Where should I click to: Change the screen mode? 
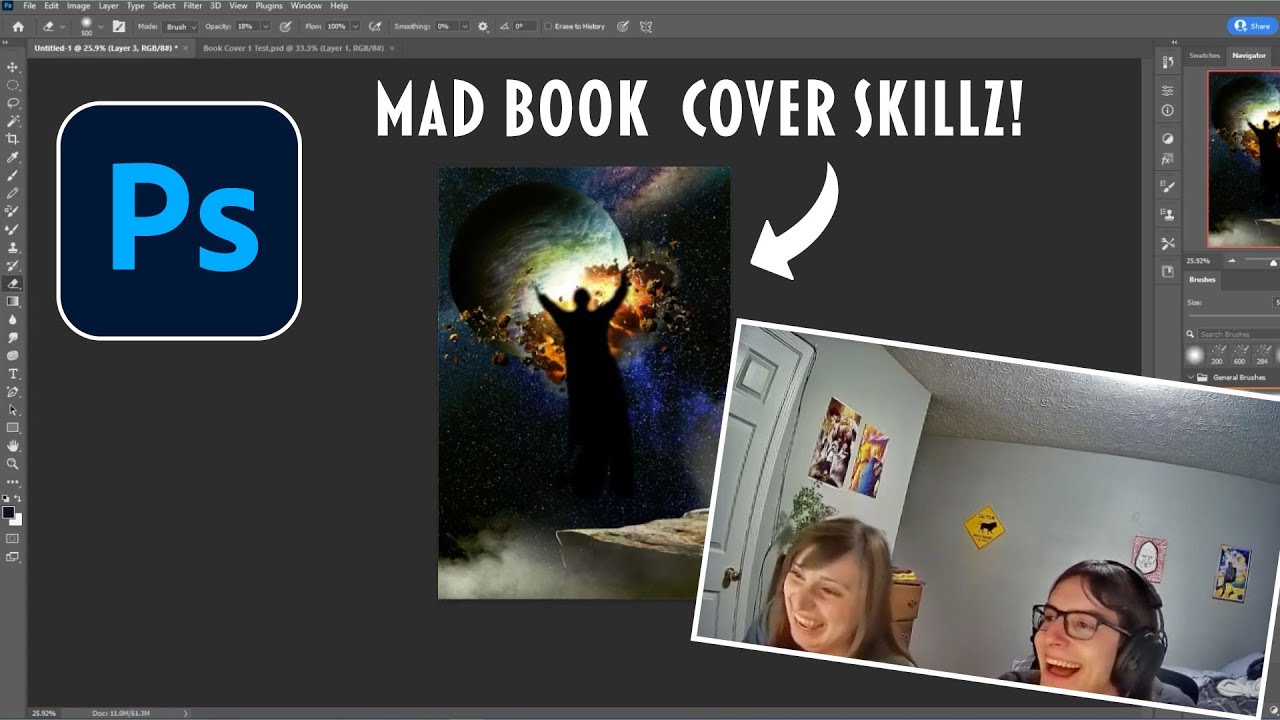pyautogui.click(x=13, y=556)
